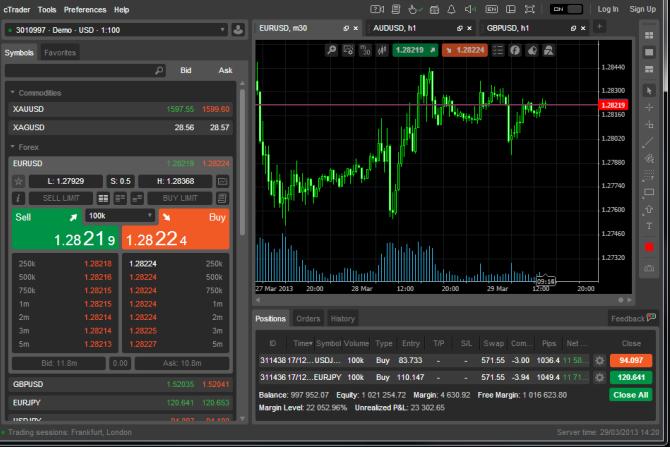Enter full screen mode icon
The width and height of the screenshot is (670, 449).
coord(529,9)
